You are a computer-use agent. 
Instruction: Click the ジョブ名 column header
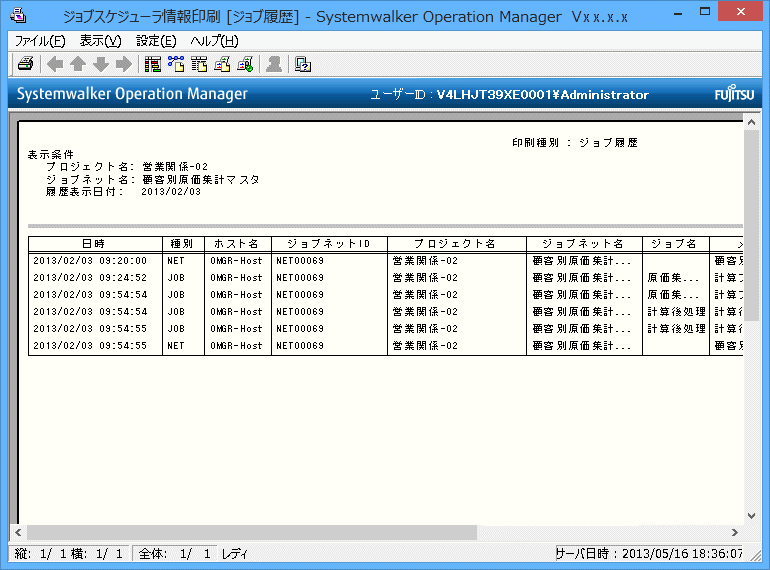[x=676, y=244]
